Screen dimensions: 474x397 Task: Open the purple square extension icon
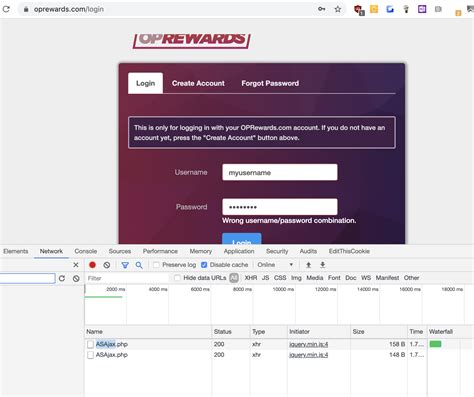pos(422,9)
